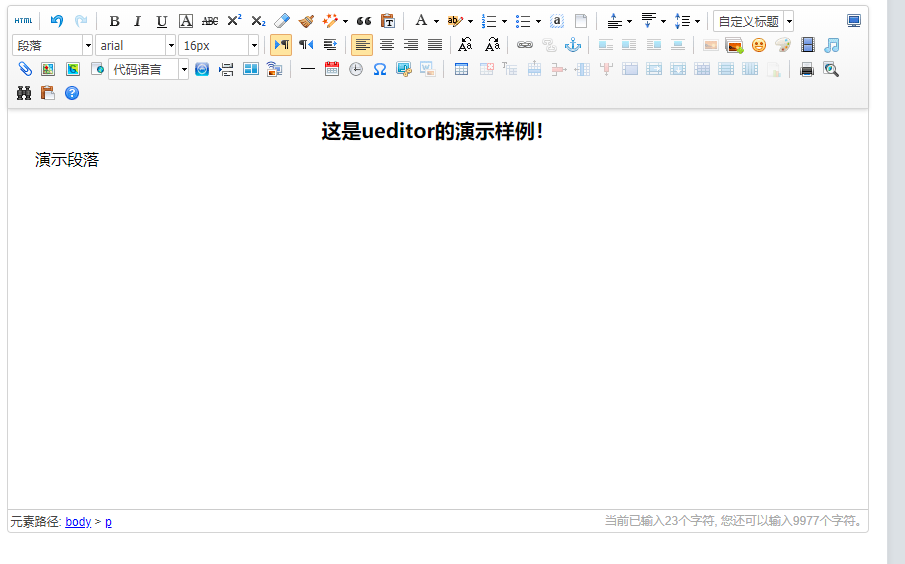Screen dimensions: 905x564
Task: Insert an ordered list
Action: pos(489,21)
